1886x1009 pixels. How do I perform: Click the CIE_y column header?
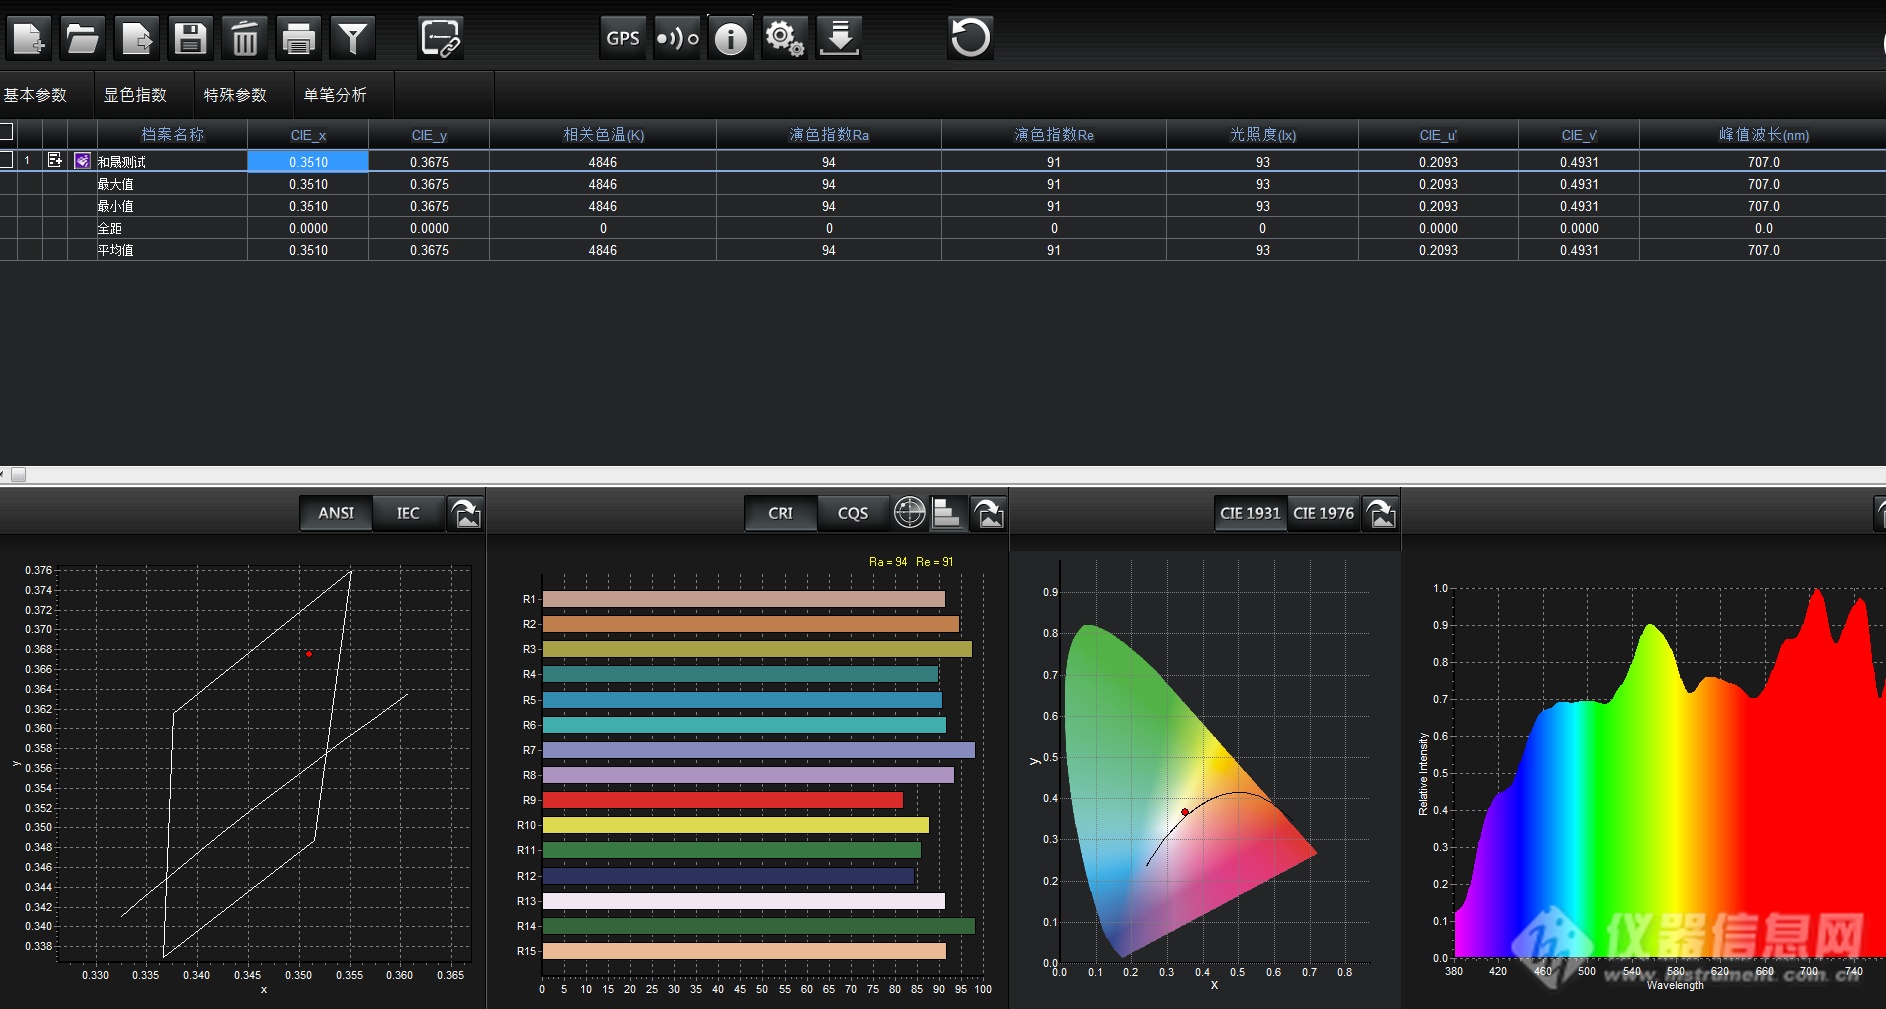click(429, 134)
